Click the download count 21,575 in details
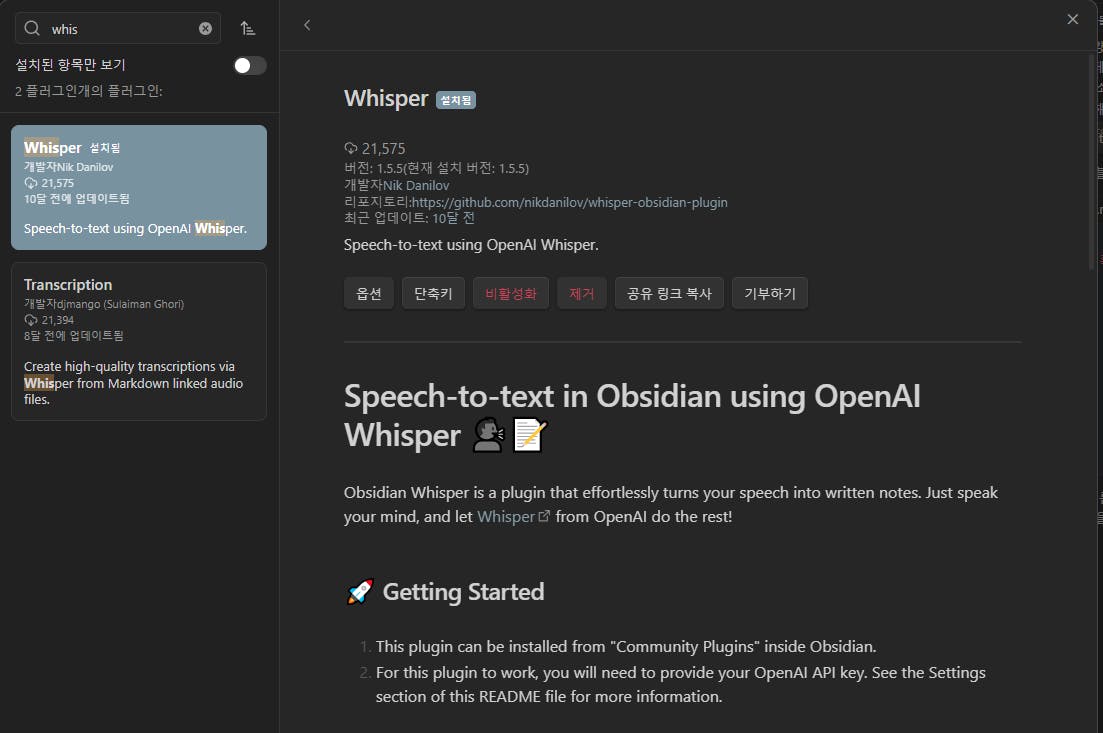The image size is (1103, 733). [x=375, y=148]
